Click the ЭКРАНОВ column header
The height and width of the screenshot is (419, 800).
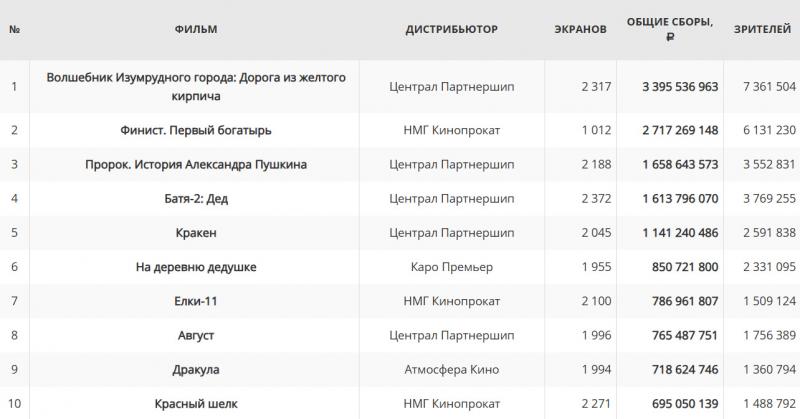tap(580, 29)
